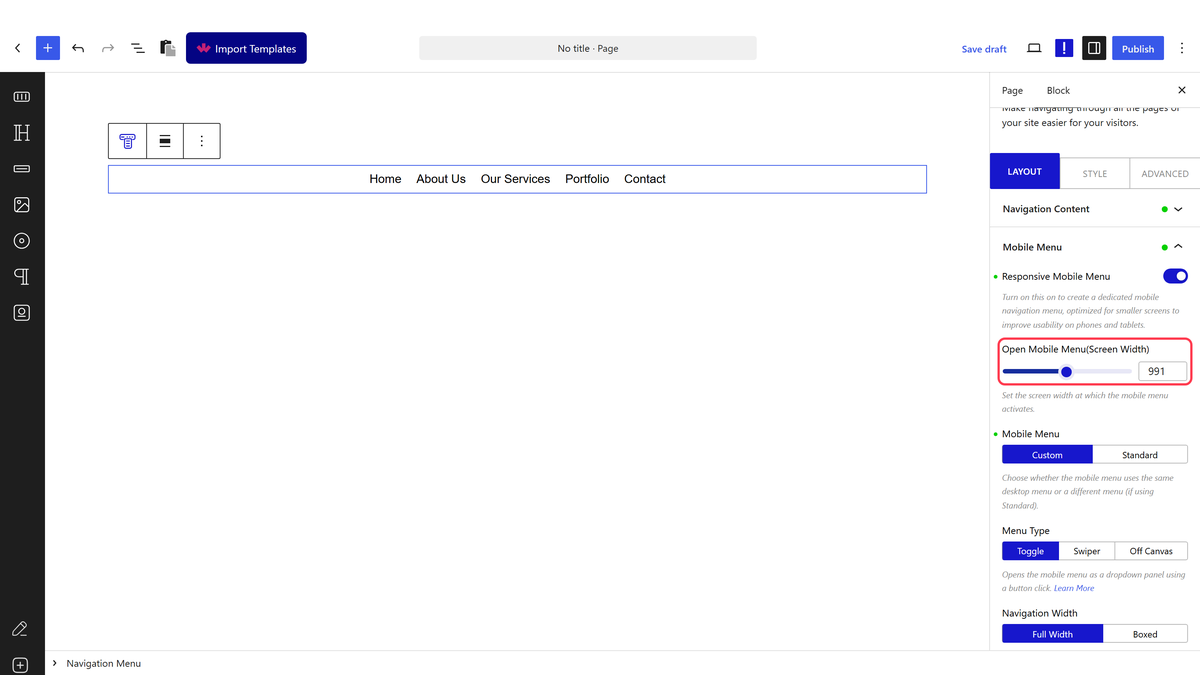Select Standard for Mobile Menu
The height and width of the screenshot is (675, 1200).
pyautogui.click(x=1140, y=455)
